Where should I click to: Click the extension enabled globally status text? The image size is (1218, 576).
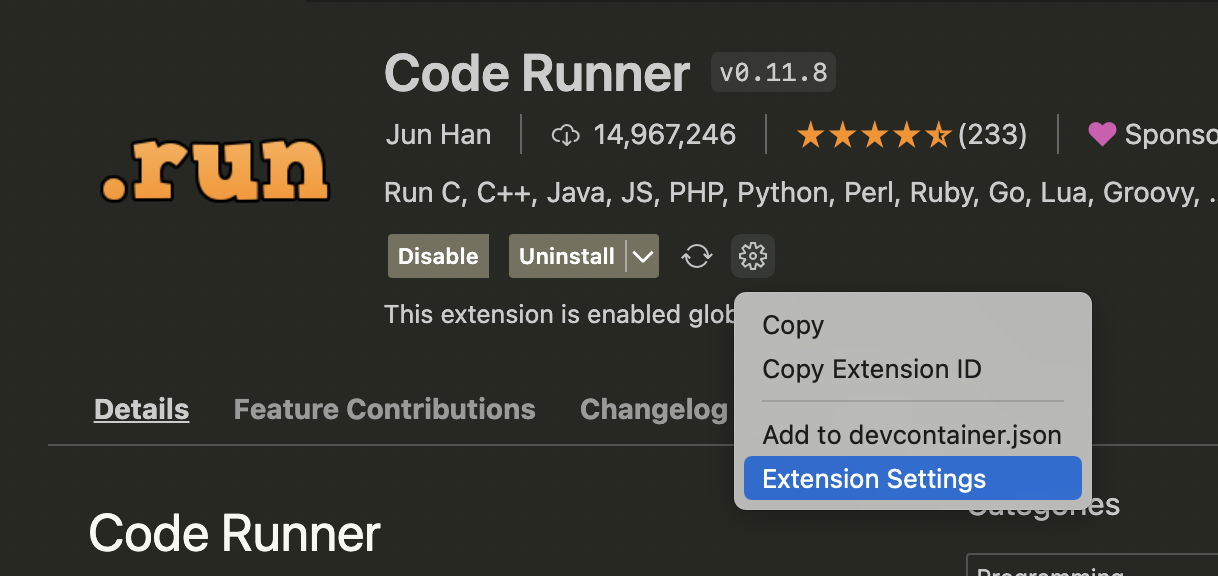560,314
